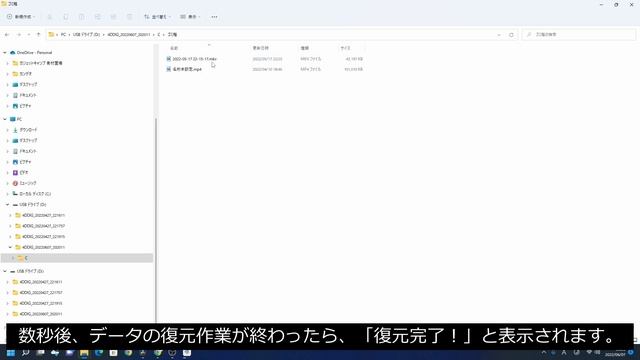This screenshot has height=360, width=640.
Task: Collapse the bottom standalone USB ドライブ (D:) node
Action: pyautogui.click(x=5, y=271)
